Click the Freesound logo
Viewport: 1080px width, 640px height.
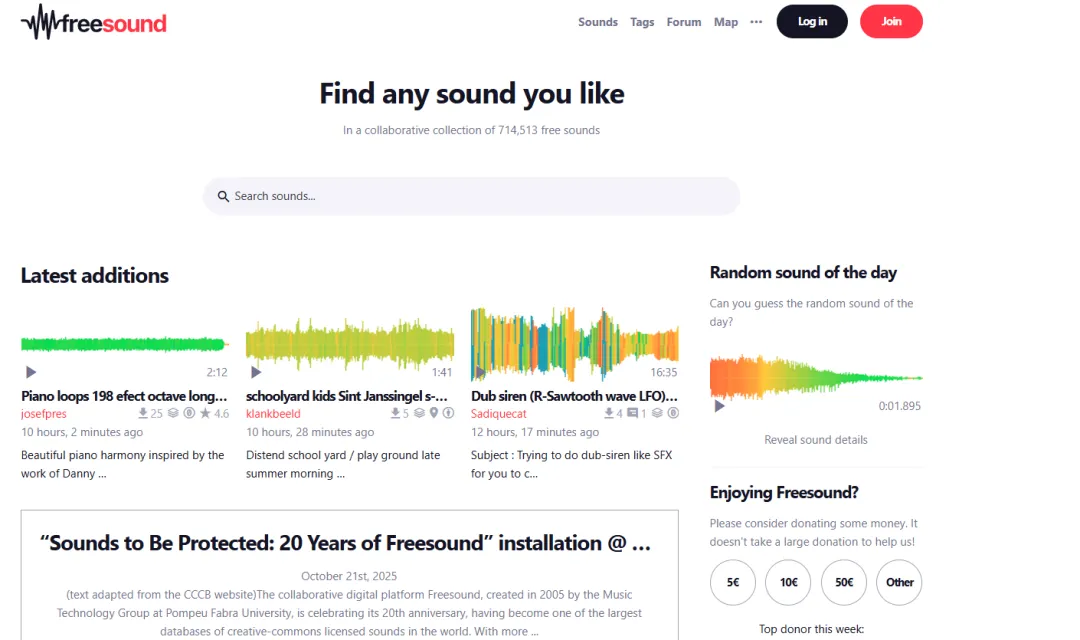coord(94,22)
